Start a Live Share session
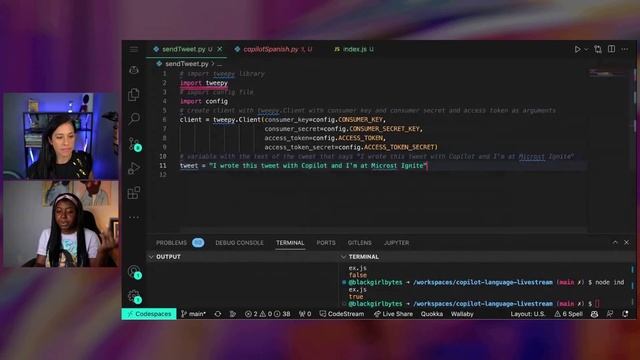 (x=393, y=314)
